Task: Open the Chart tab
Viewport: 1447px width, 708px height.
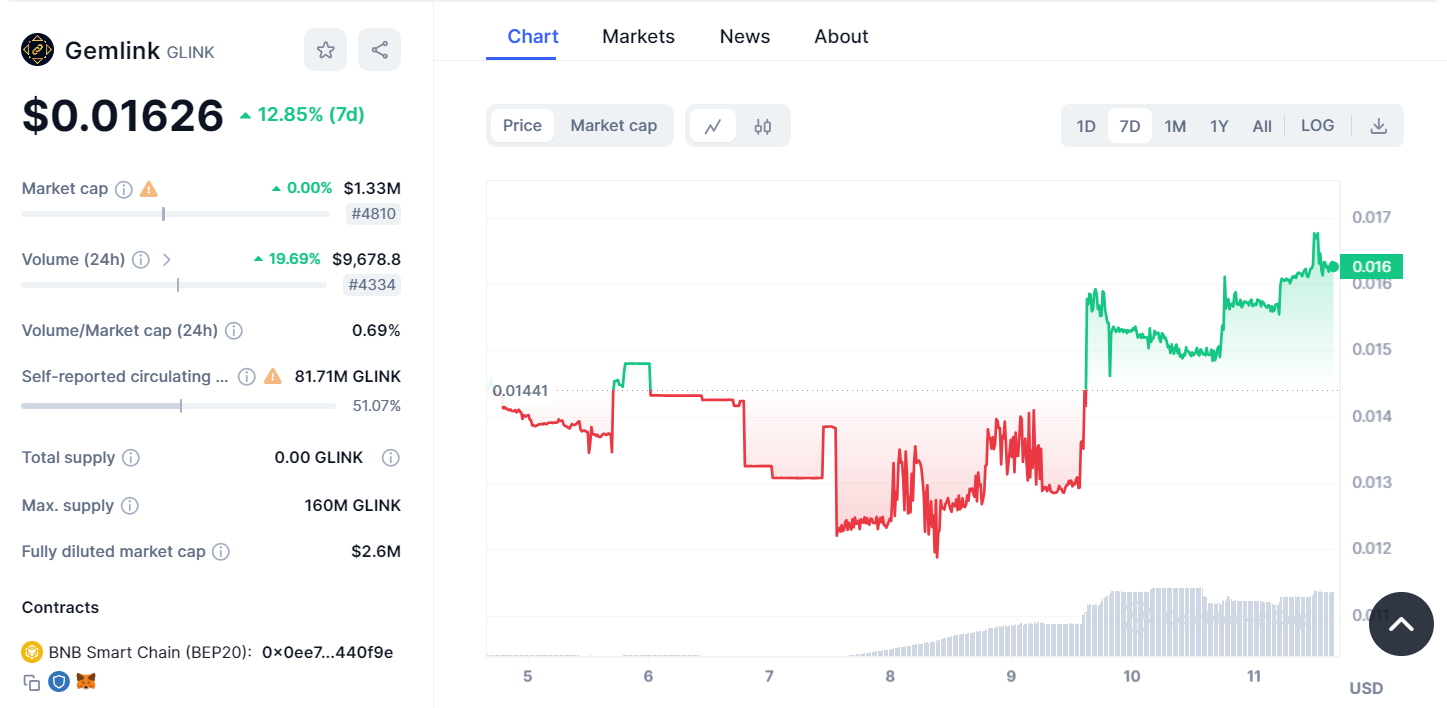Action: (x=533, y=37)
